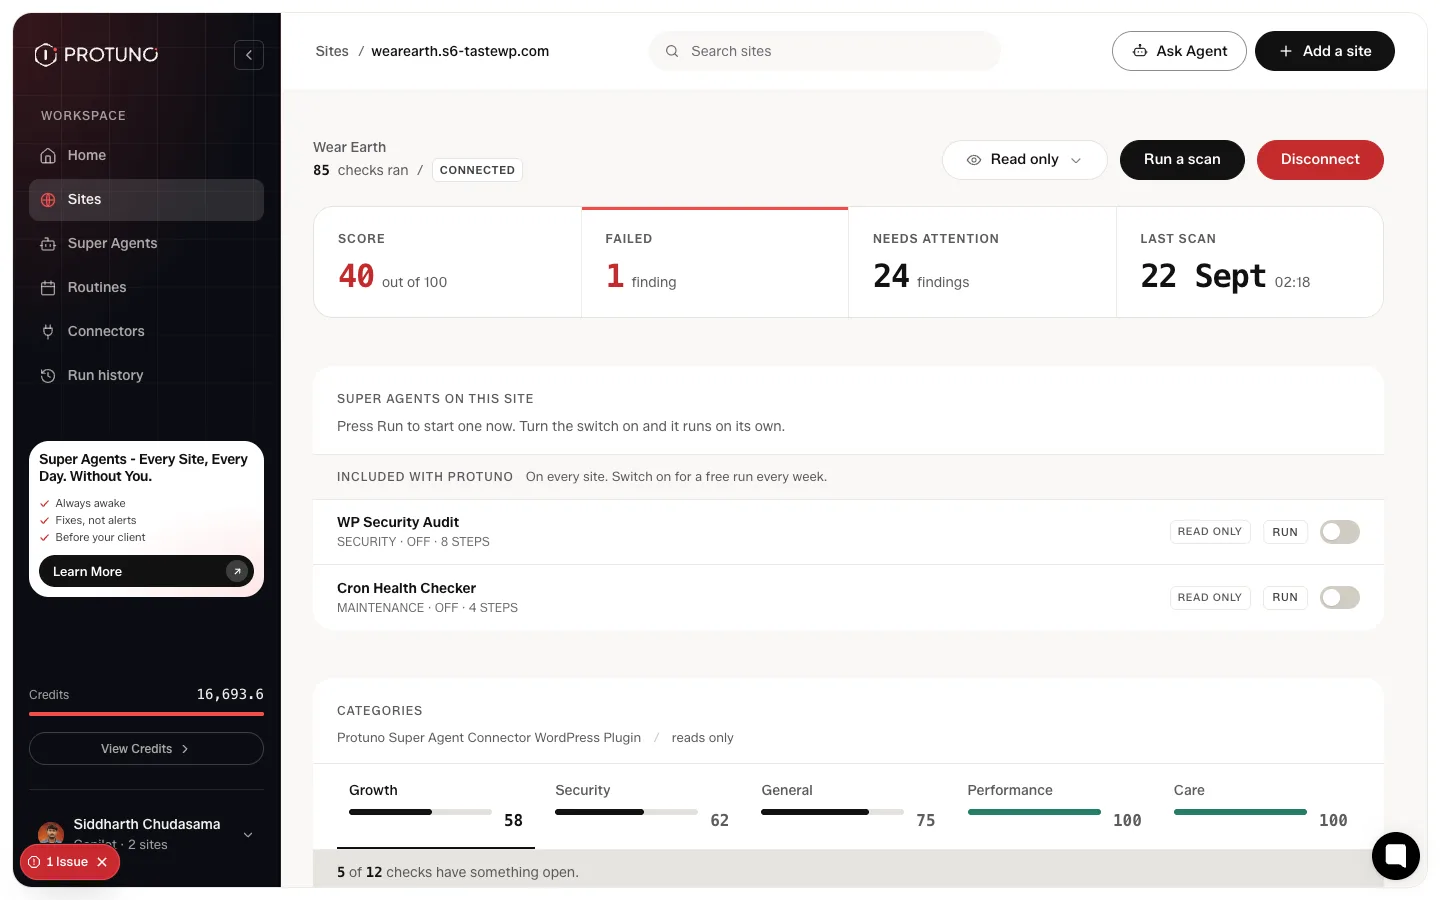Image resolution: width=1440 pixels, height=900 pixels.
Task: Click the Learn More button
Action: (x=146, y=571)
